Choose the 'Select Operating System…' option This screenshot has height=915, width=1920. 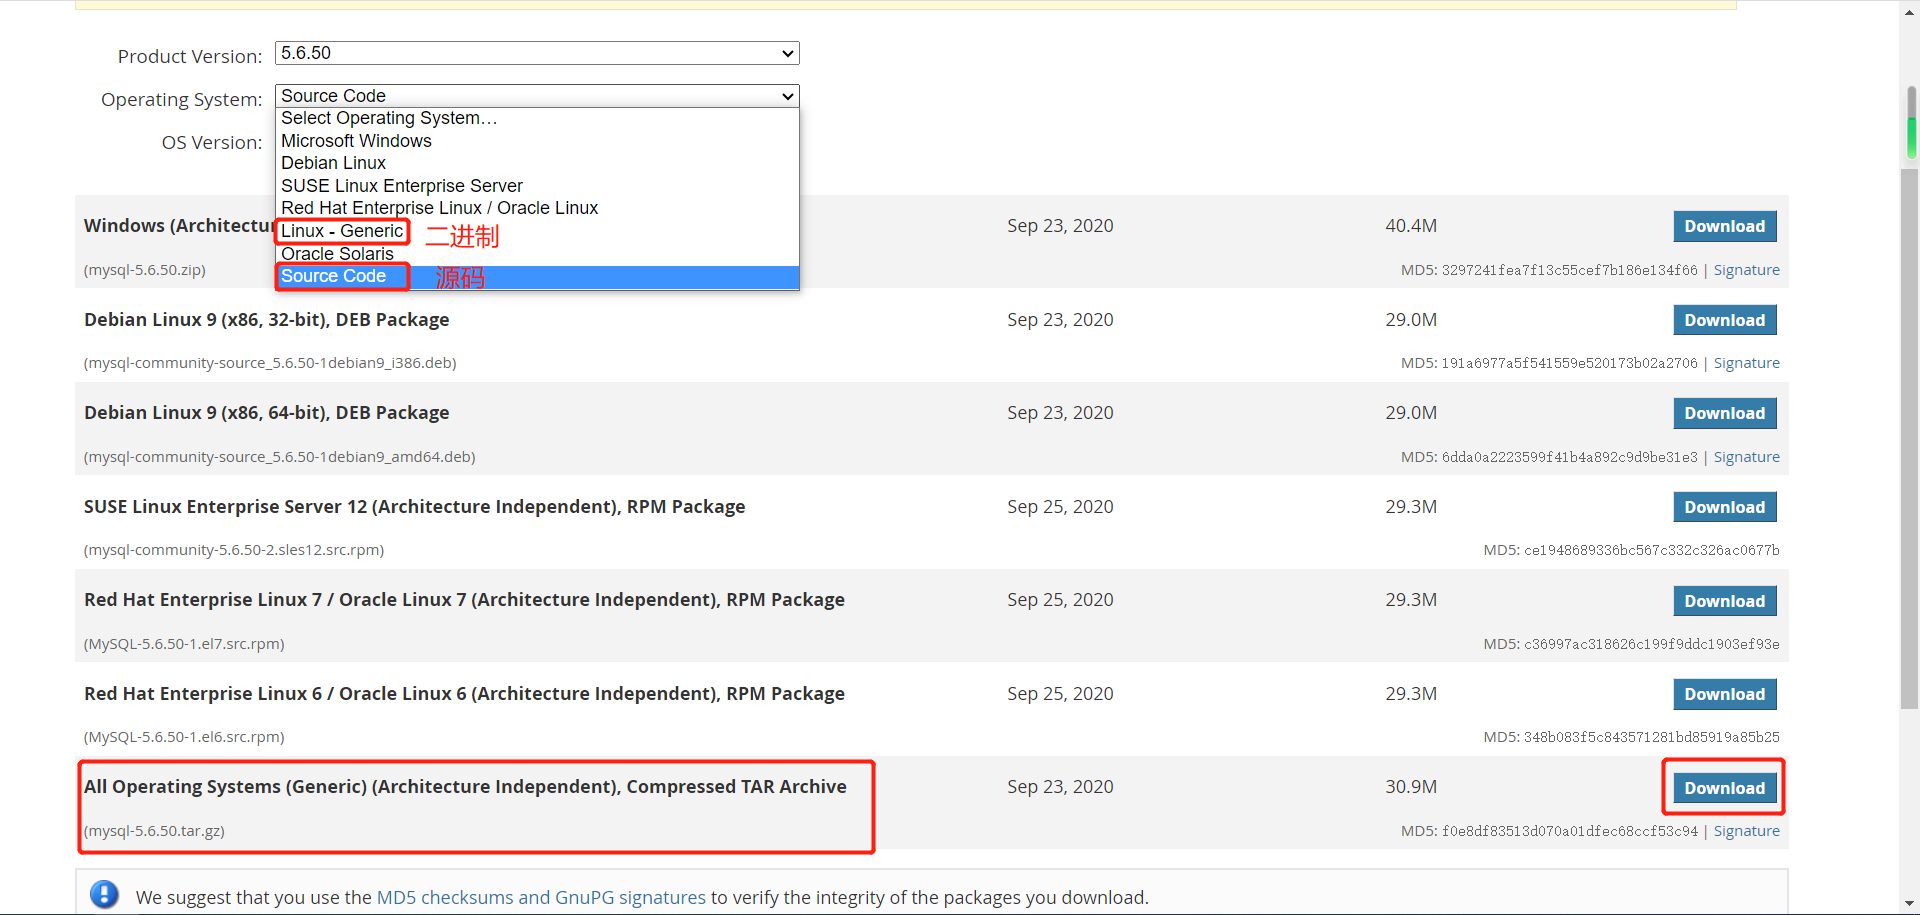(537, 118)
